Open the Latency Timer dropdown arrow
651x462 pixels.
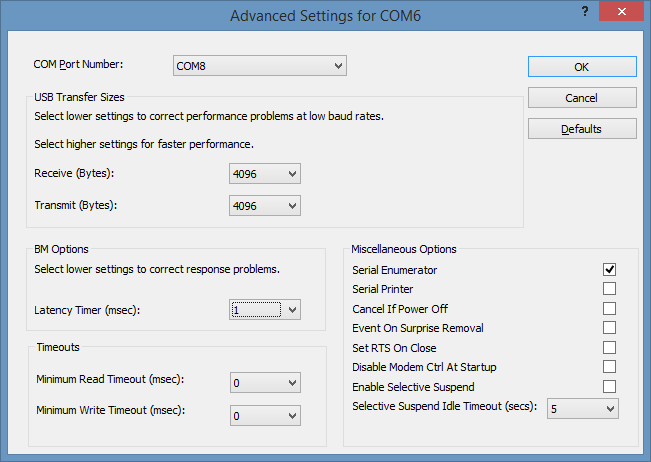coord(292,310)
